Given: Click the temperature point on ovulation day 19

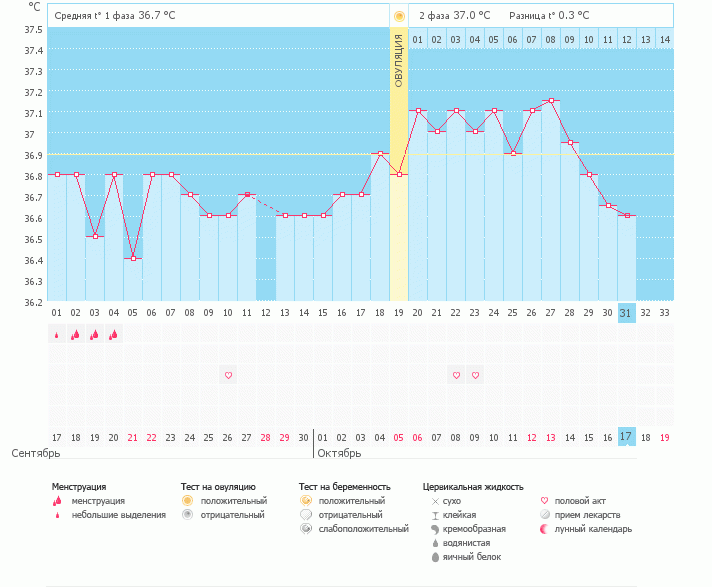Looking at the screenshot, I should [x=400, y=174].
